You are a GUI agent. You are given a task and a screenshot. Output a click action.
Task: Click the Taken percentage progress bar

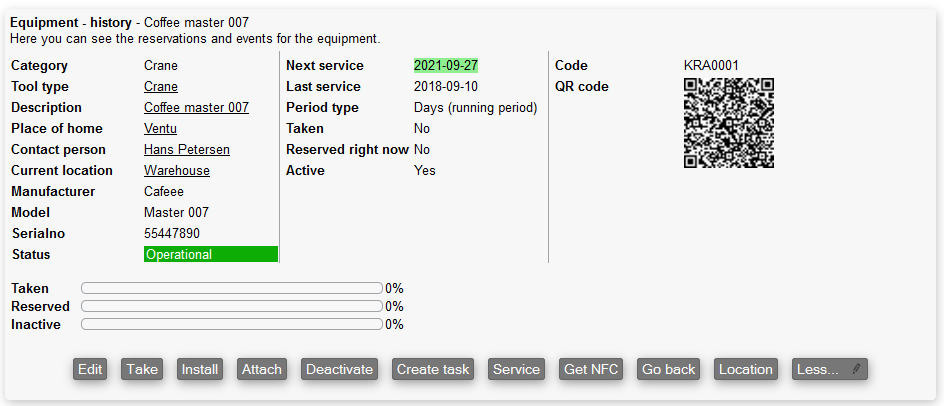(x=231, y=289)
